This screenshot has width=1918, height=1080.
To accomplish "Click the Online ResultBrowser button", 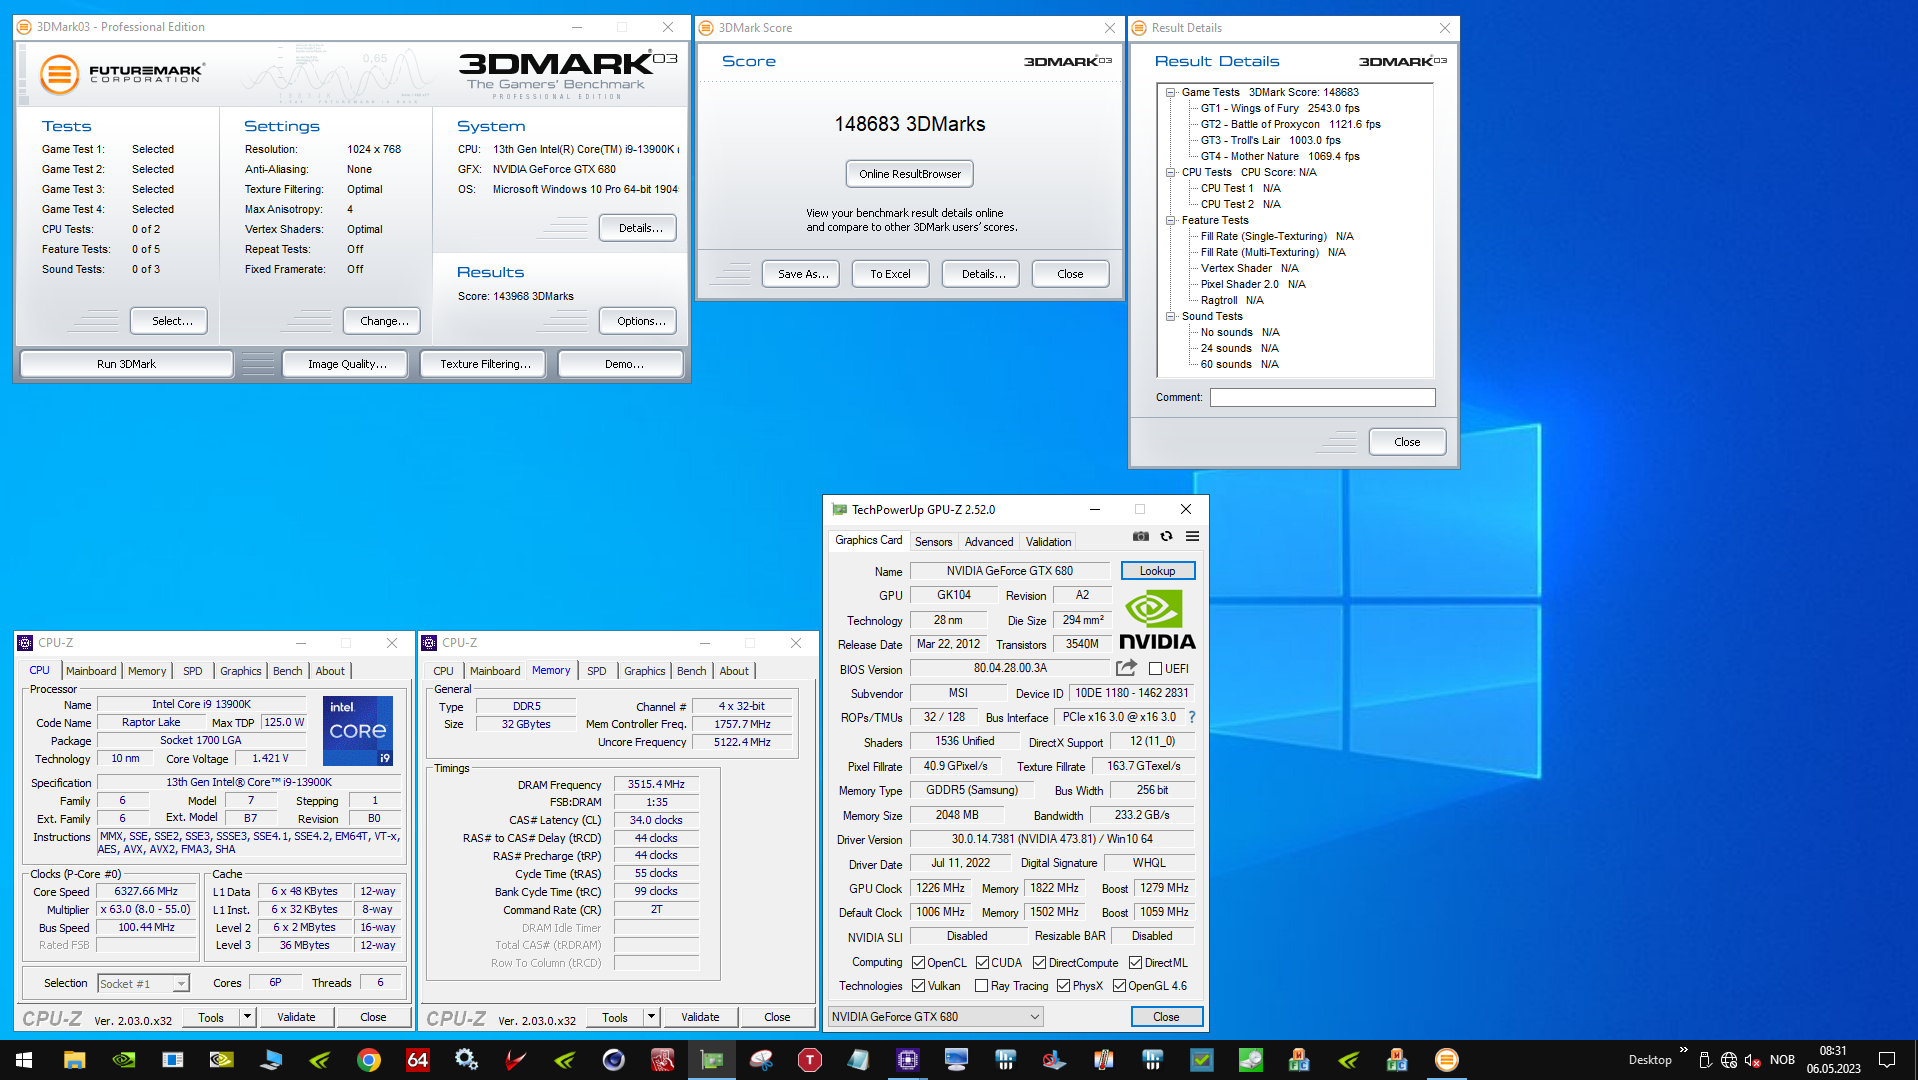I will [x=909, y=174].
